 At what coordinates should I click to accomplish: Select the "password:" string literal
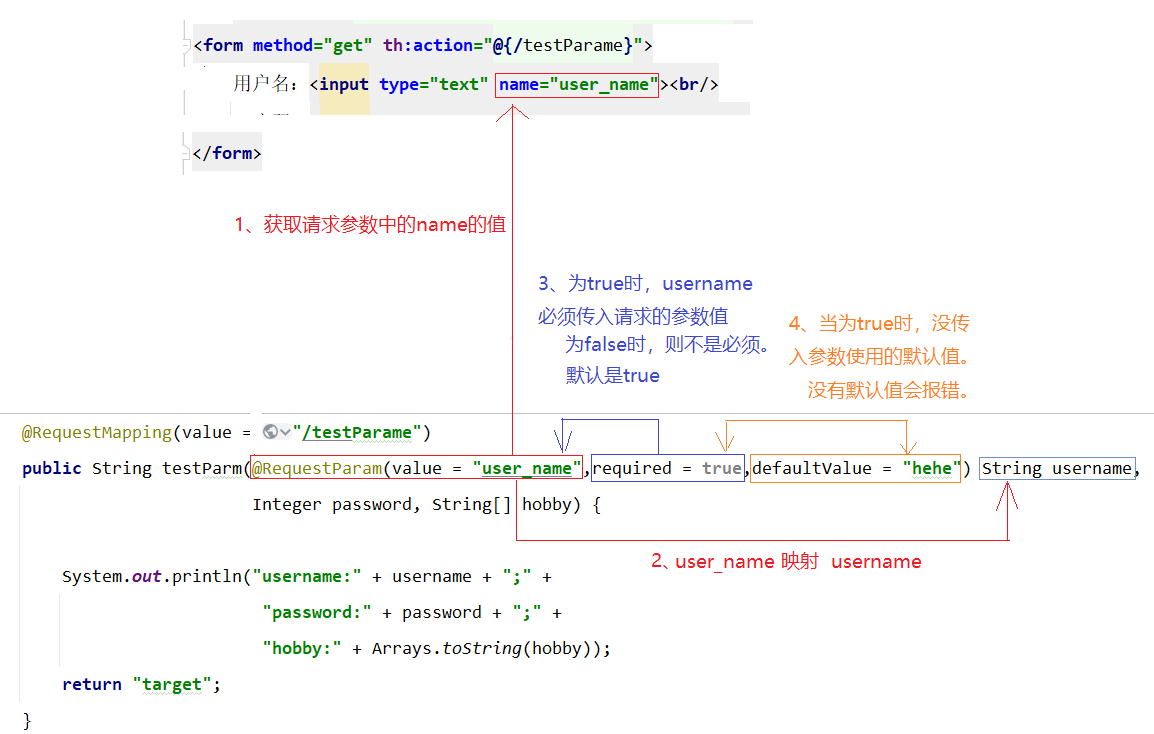[317, 613]
